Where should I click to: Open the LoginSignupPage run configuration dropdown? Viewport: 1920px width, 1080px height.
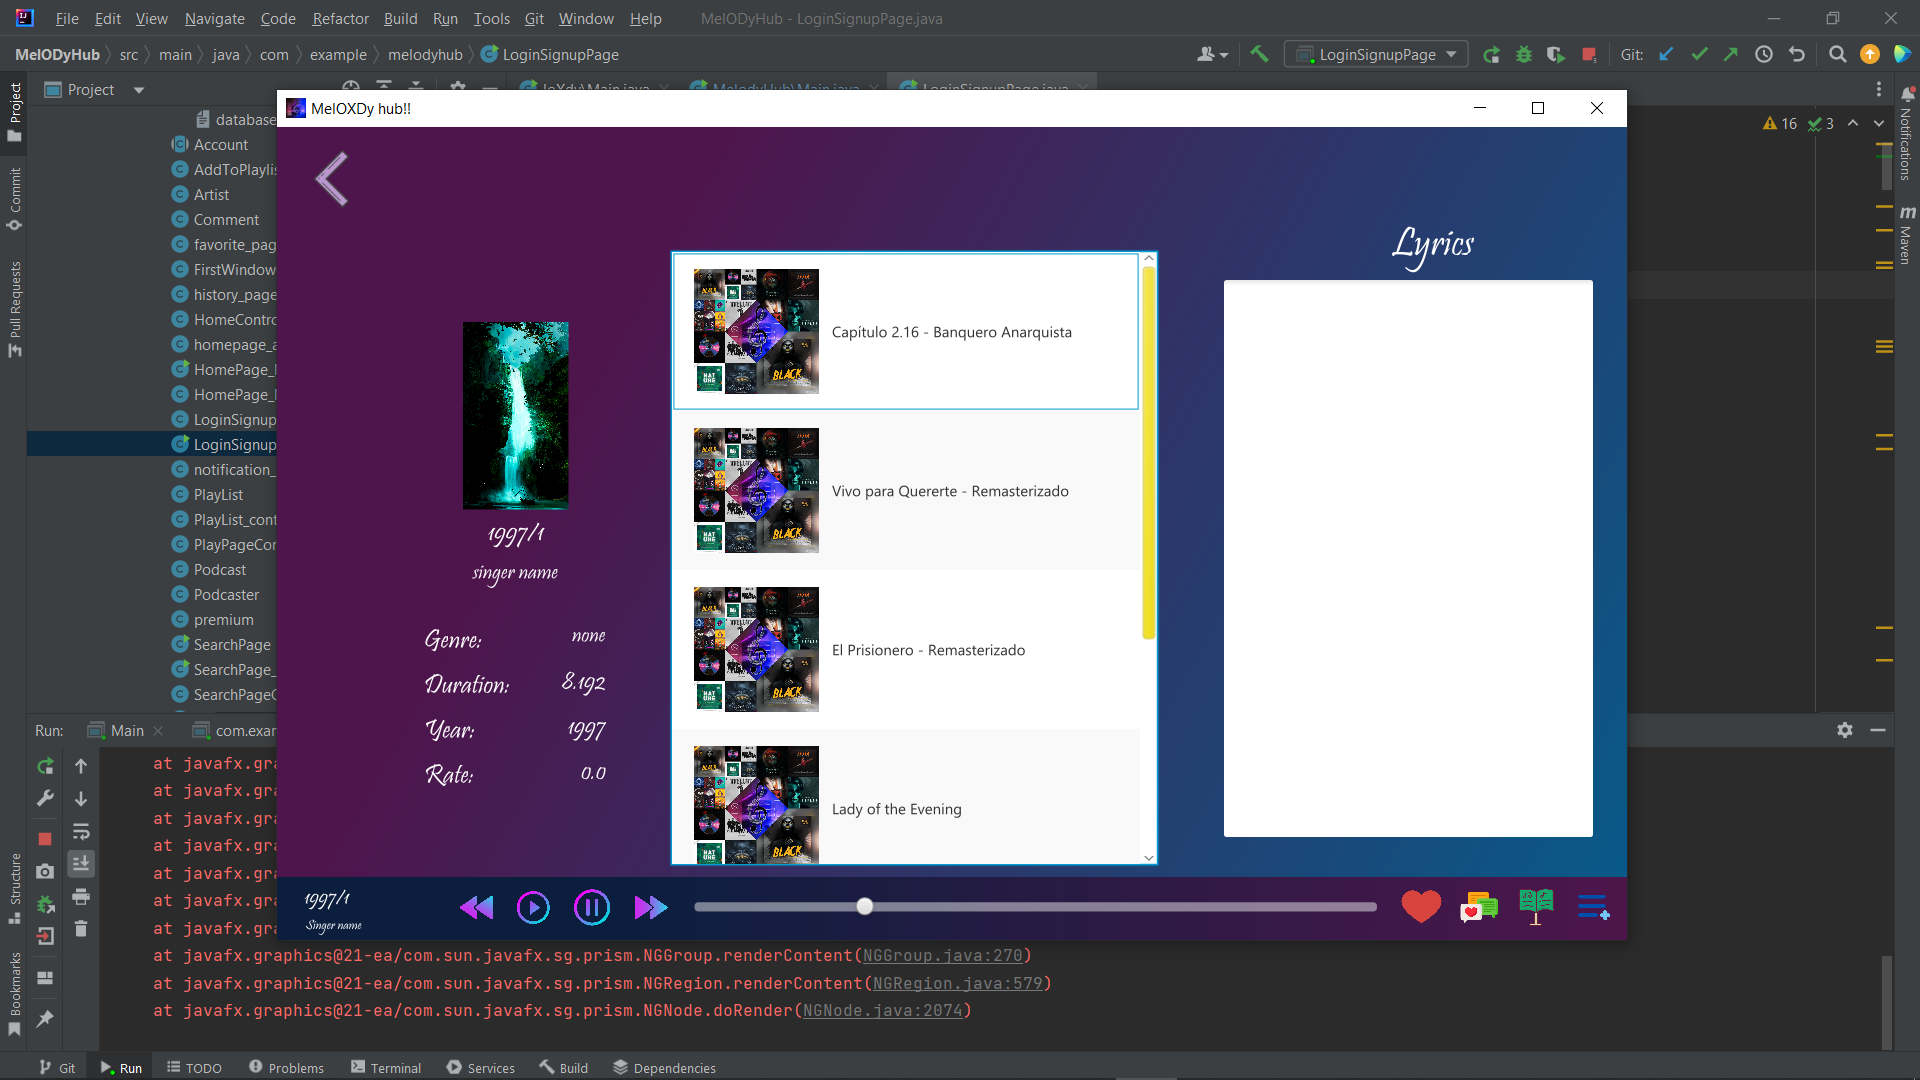pyautogui.click(x=1453, y=54)
